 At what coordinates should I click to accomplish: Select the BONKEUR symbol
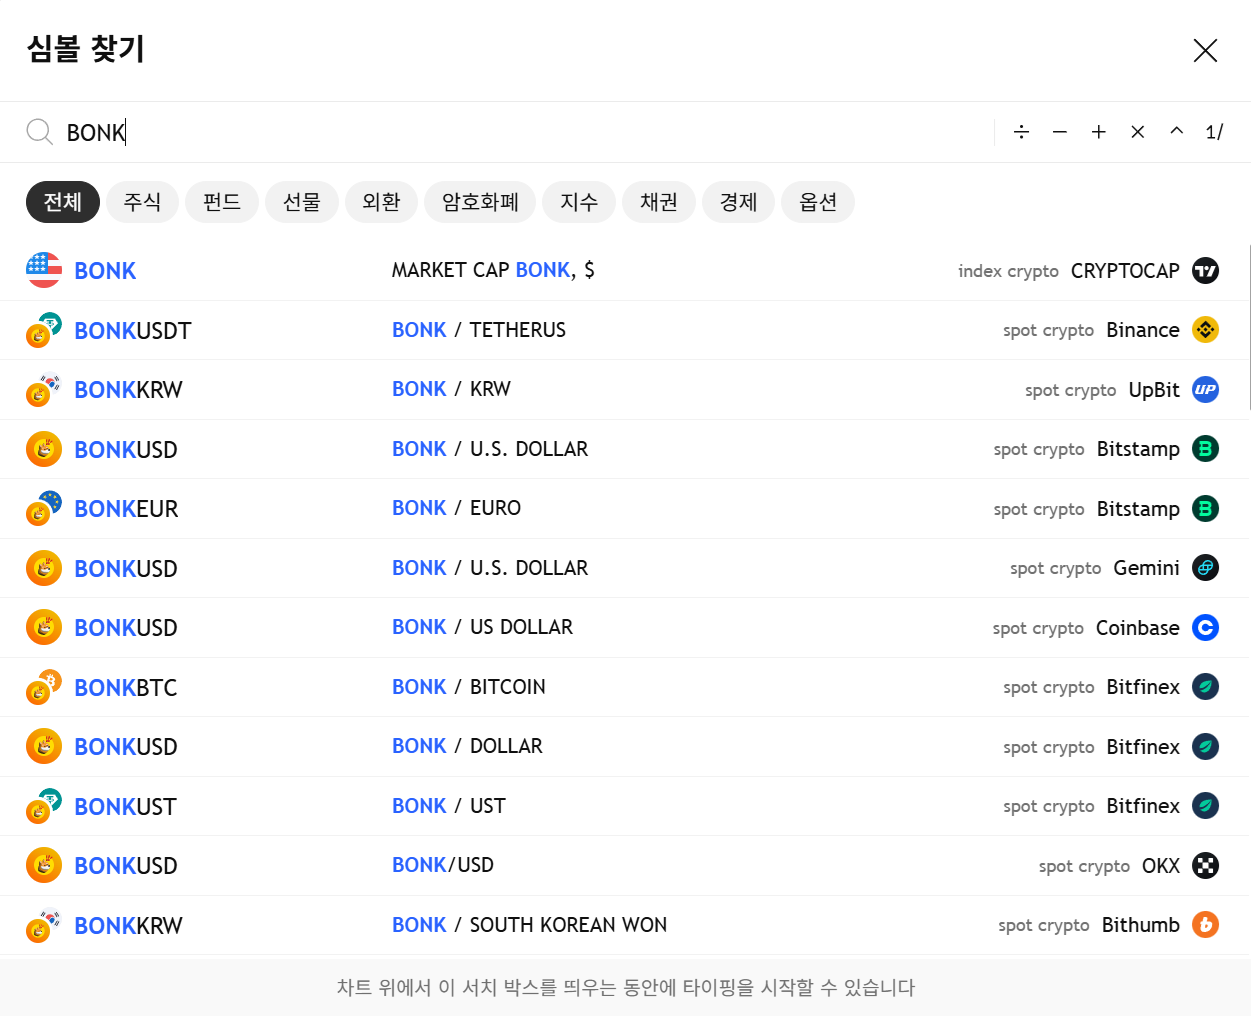126,509
